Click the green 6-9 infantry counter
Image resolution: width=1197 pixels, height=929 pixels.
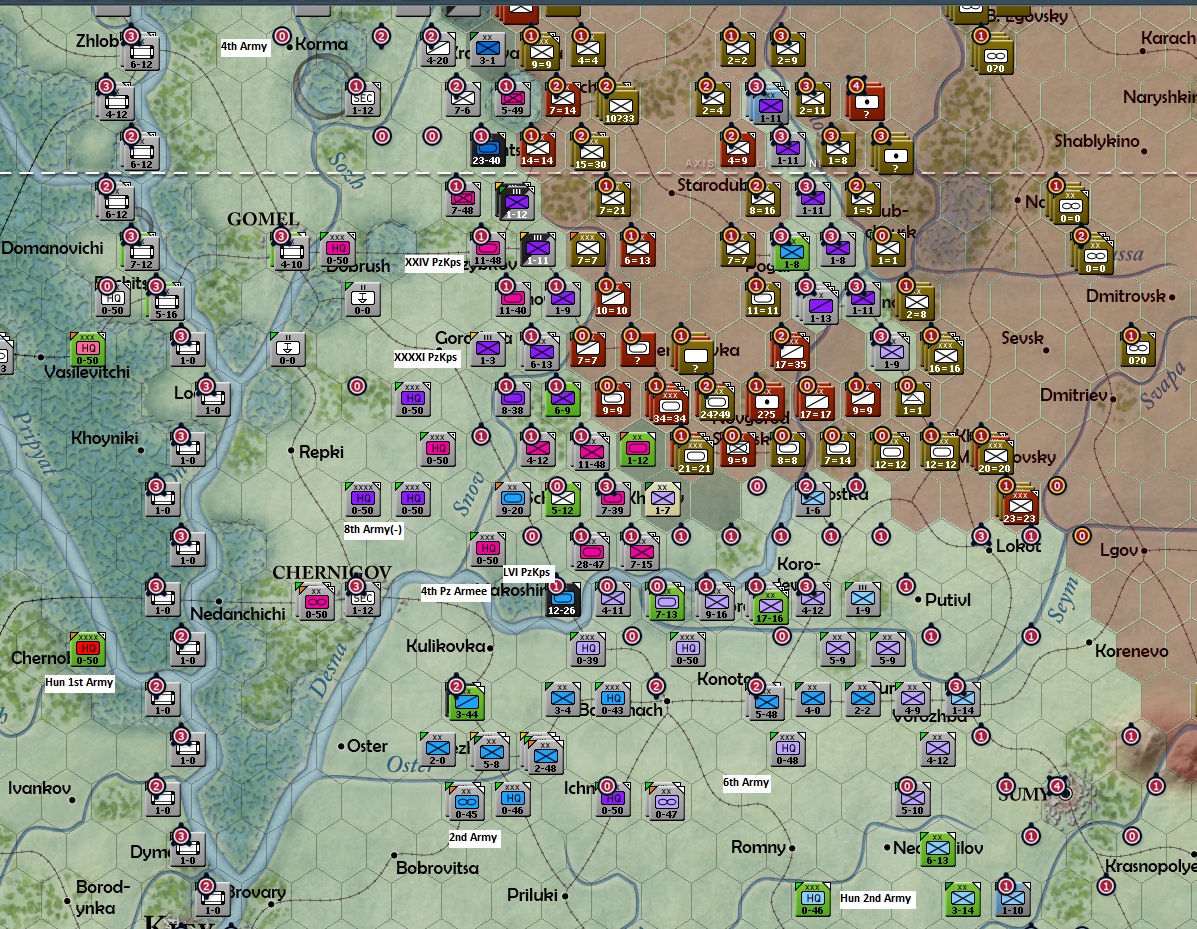tap(563, 400)
